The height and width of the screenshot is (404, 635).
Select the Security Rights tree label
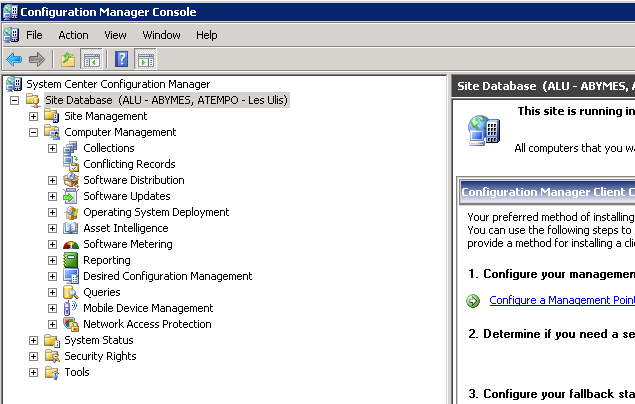100,356
